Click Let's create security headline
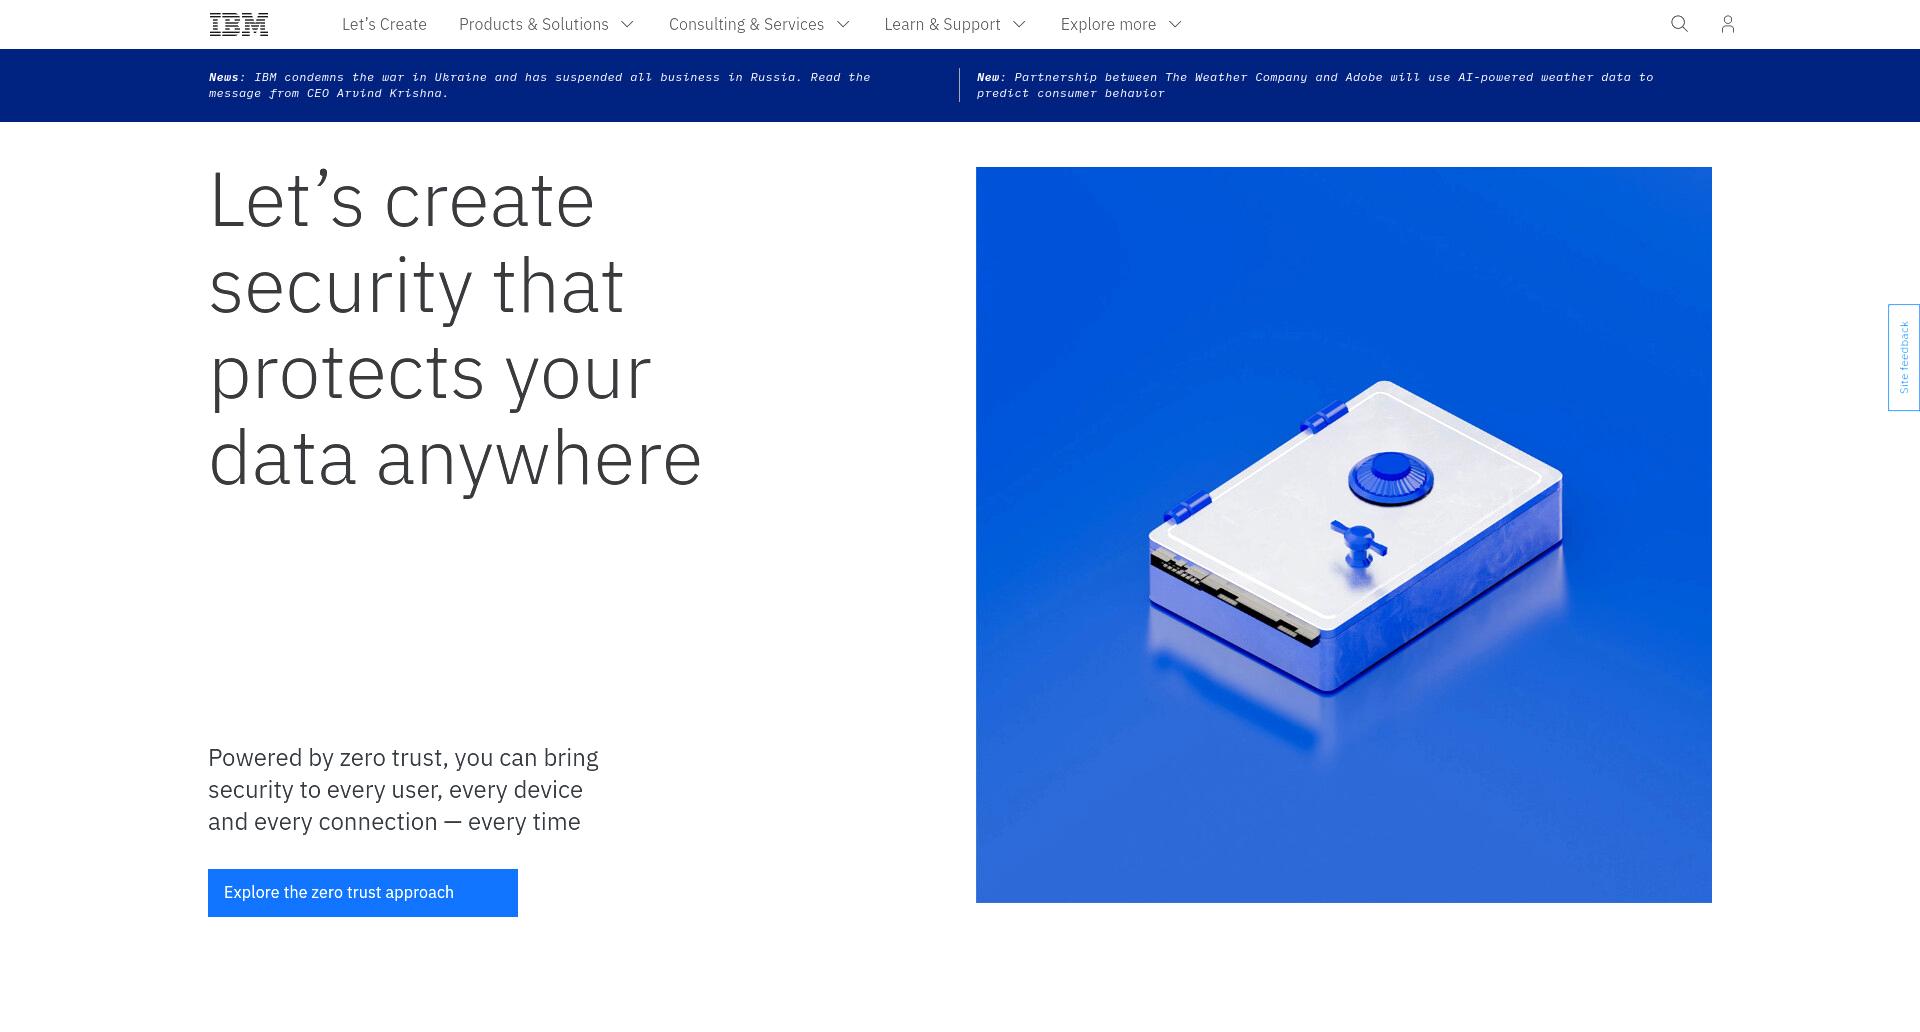Screen dimensions: 1920x1032 (455, 329)
